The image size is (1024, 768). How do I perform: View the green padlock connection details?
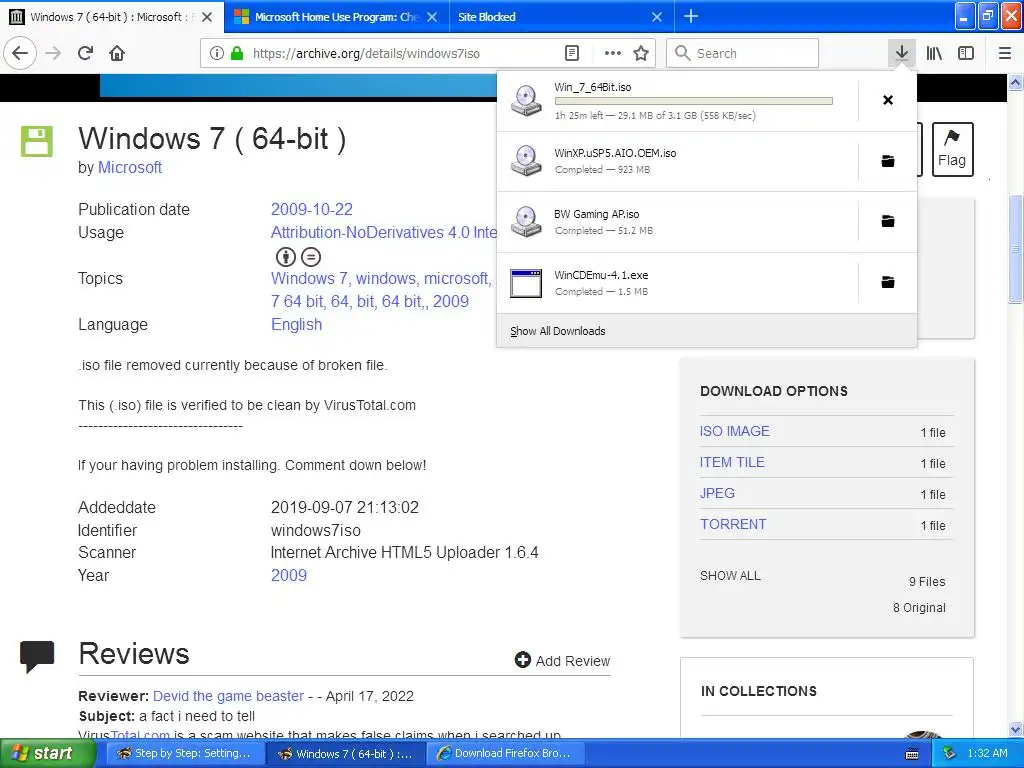(x=237, y=53)
